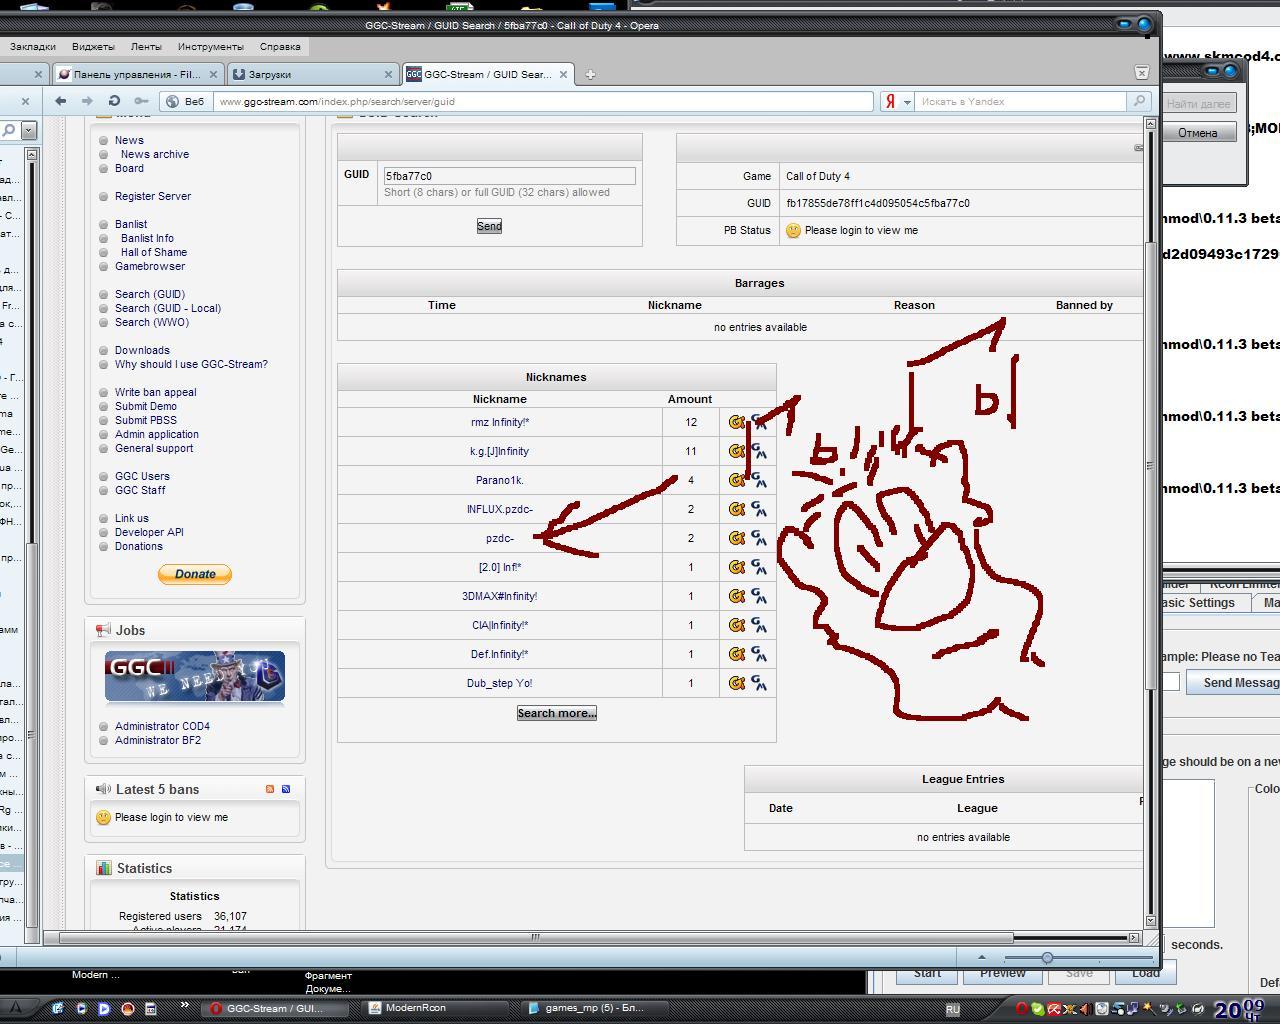Click the Send button under GUID field
This screenshot has height=1024, width=1280.
[x=489, y=226]
